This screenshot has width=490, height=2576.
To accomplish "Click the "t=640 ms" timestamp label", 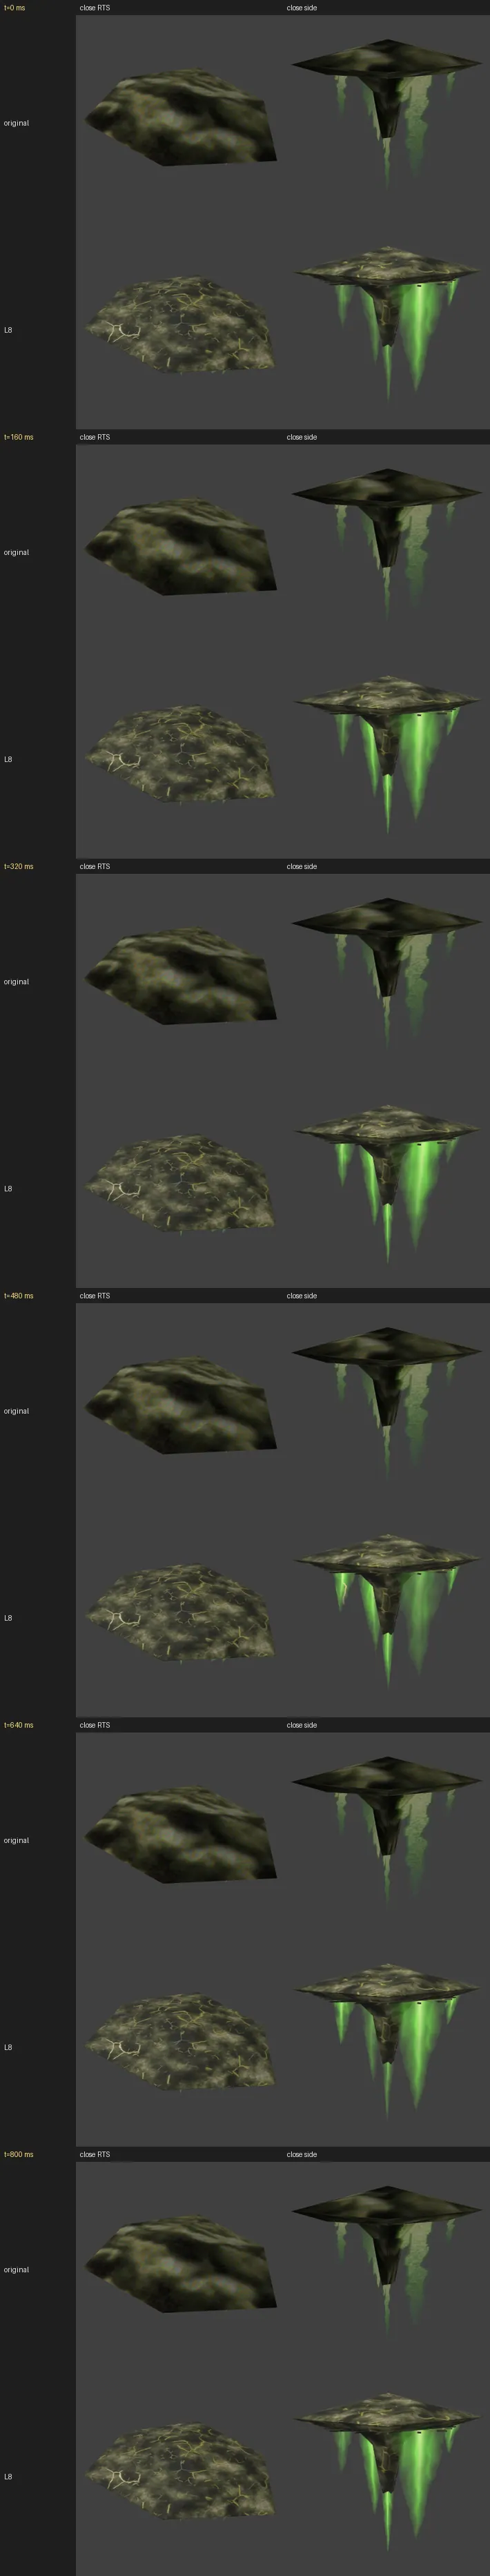I will tap(18, 1725).
